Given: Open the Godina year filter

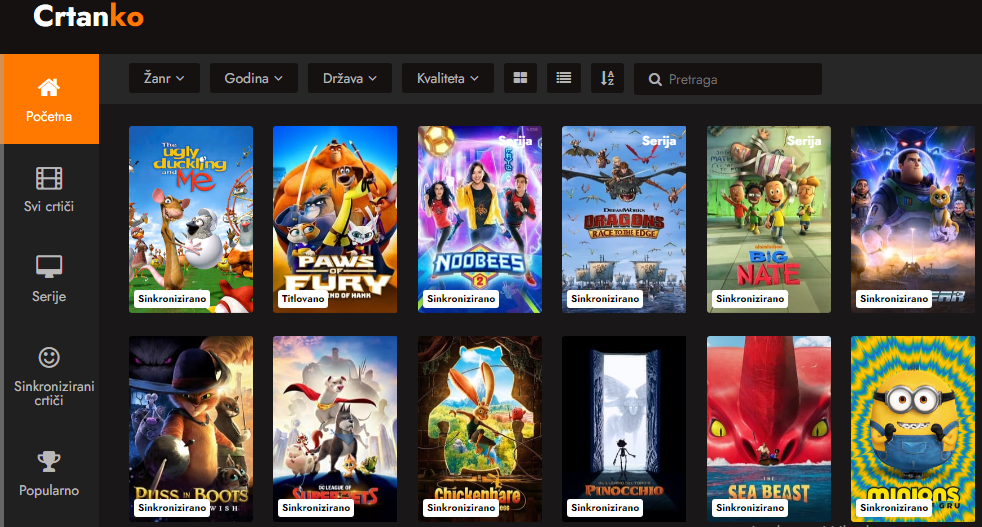Looking at the screenshot, I should point(254,78).
